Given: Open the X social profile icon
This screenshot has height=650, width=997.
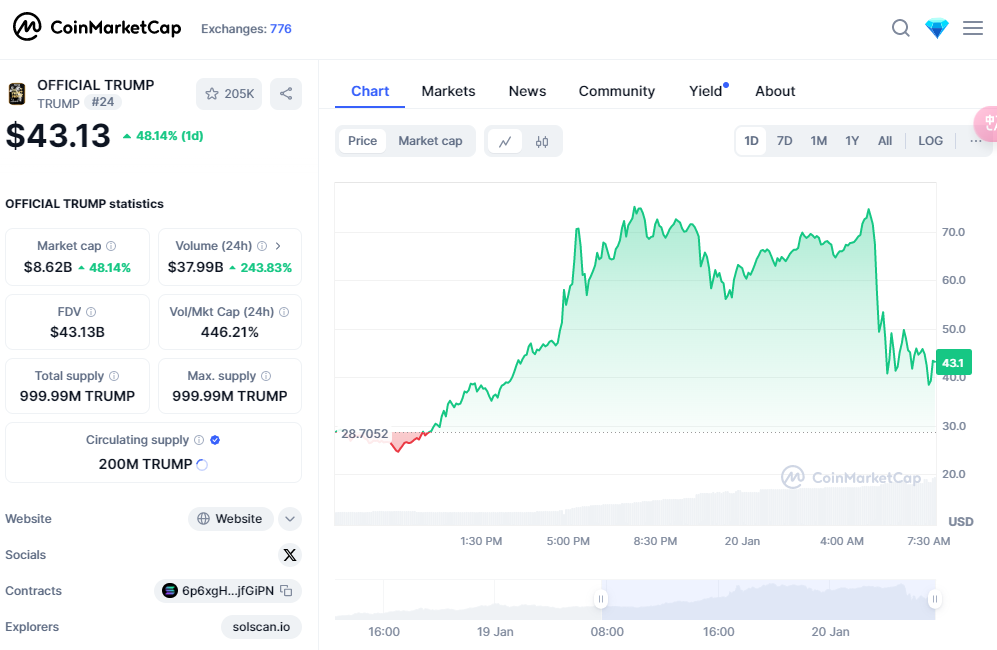Looking at the screenshot, I should [x=289, y=555].
